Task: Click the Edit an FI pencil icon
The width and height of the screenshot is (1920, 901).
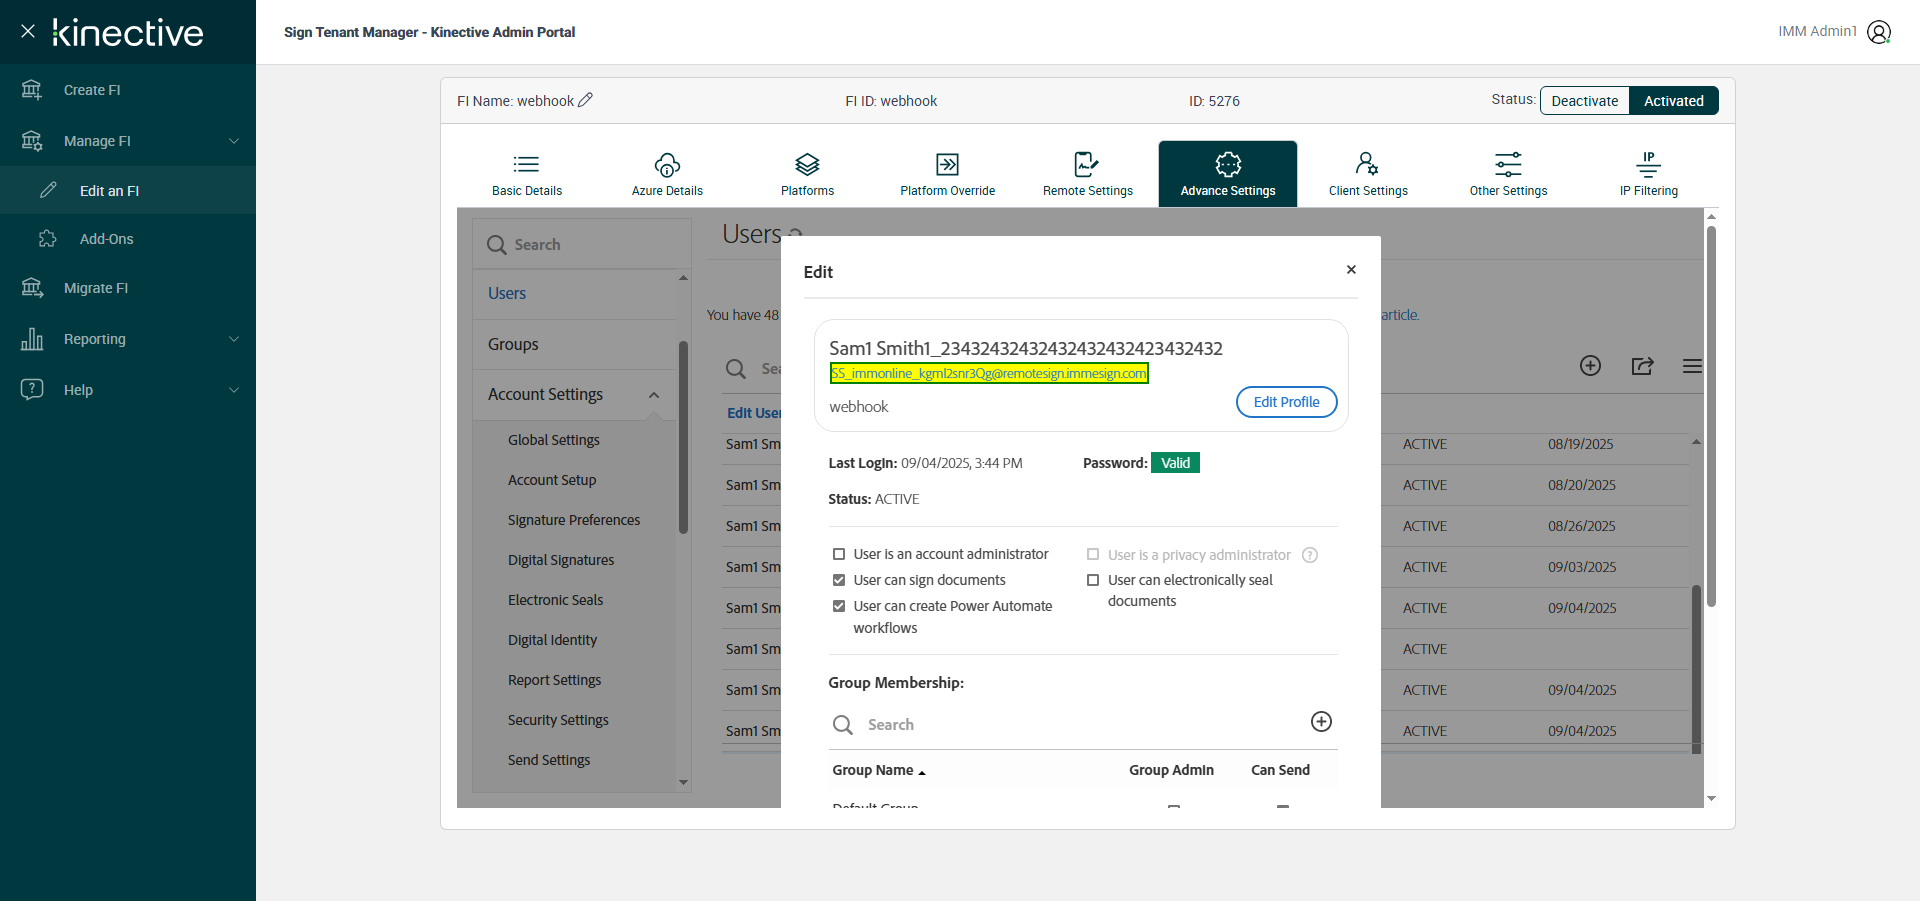Action: click(48, 190)
